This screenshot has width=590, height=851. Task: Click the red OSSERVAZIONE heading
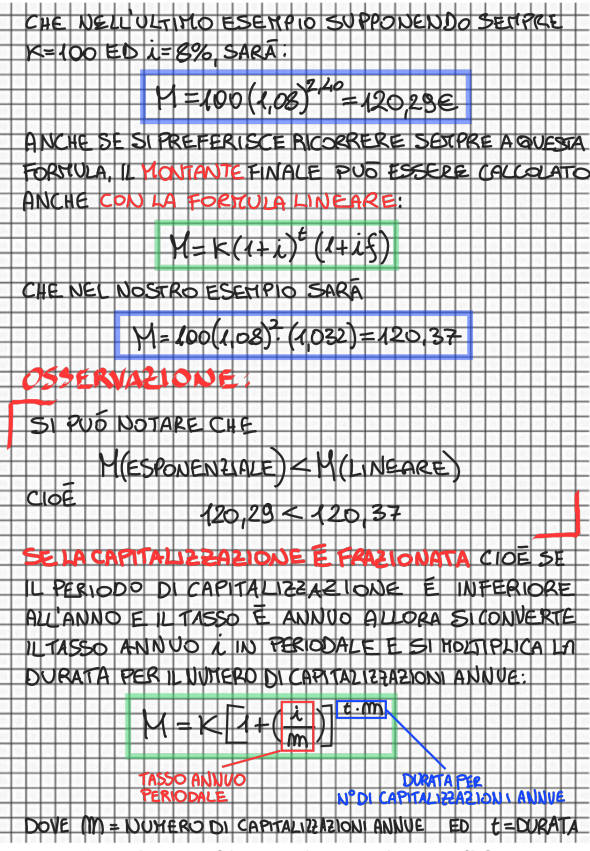[136, 378]
